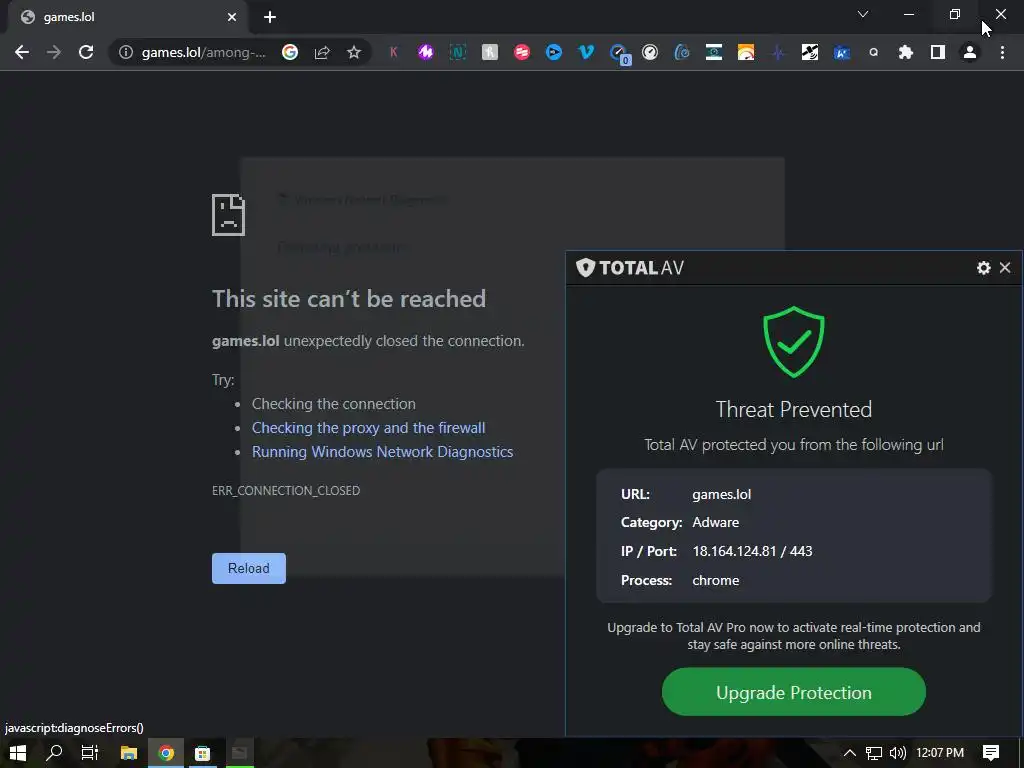Viewport: 1024px width, 768px height.
Task: Open the Chrome profile avatar
Action: pyautogui.click(x=970, y=52)
